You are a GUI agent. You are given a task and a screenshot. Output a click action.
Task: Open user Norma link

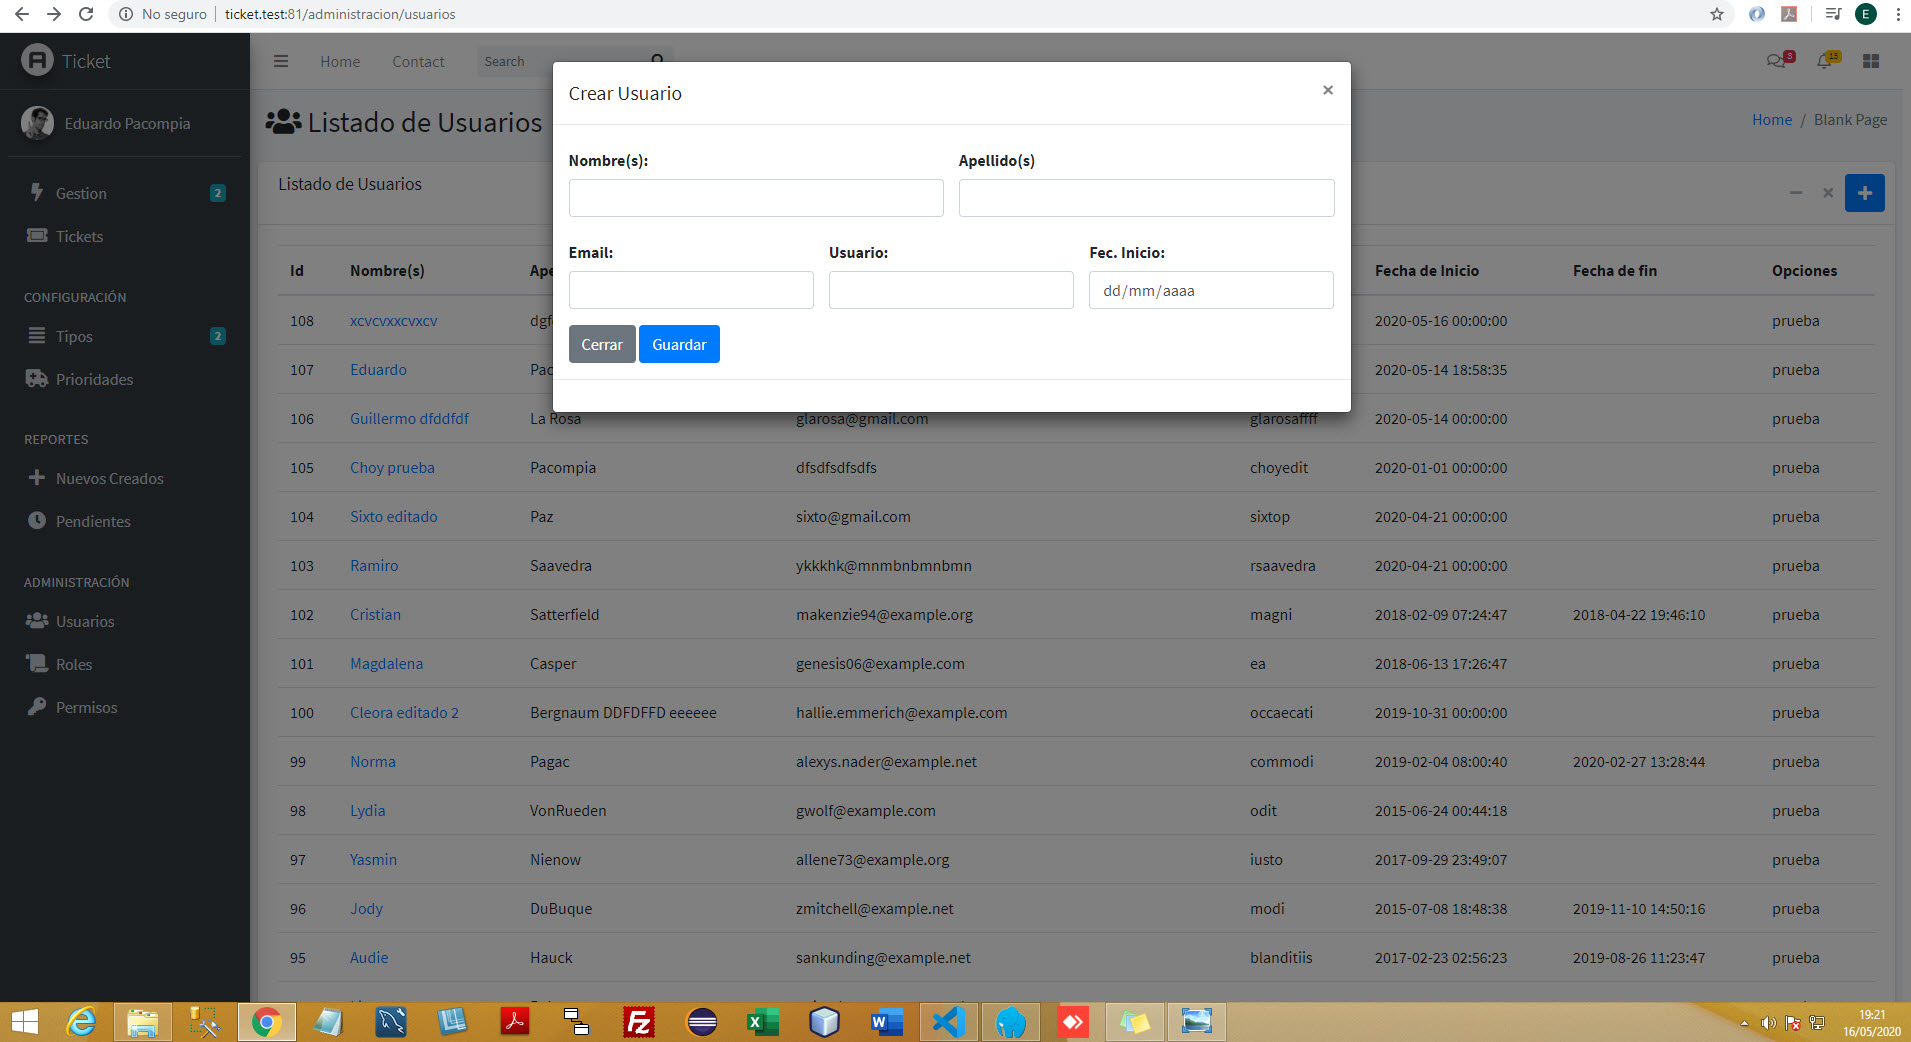pyautogui.click(x=373, y=762)
